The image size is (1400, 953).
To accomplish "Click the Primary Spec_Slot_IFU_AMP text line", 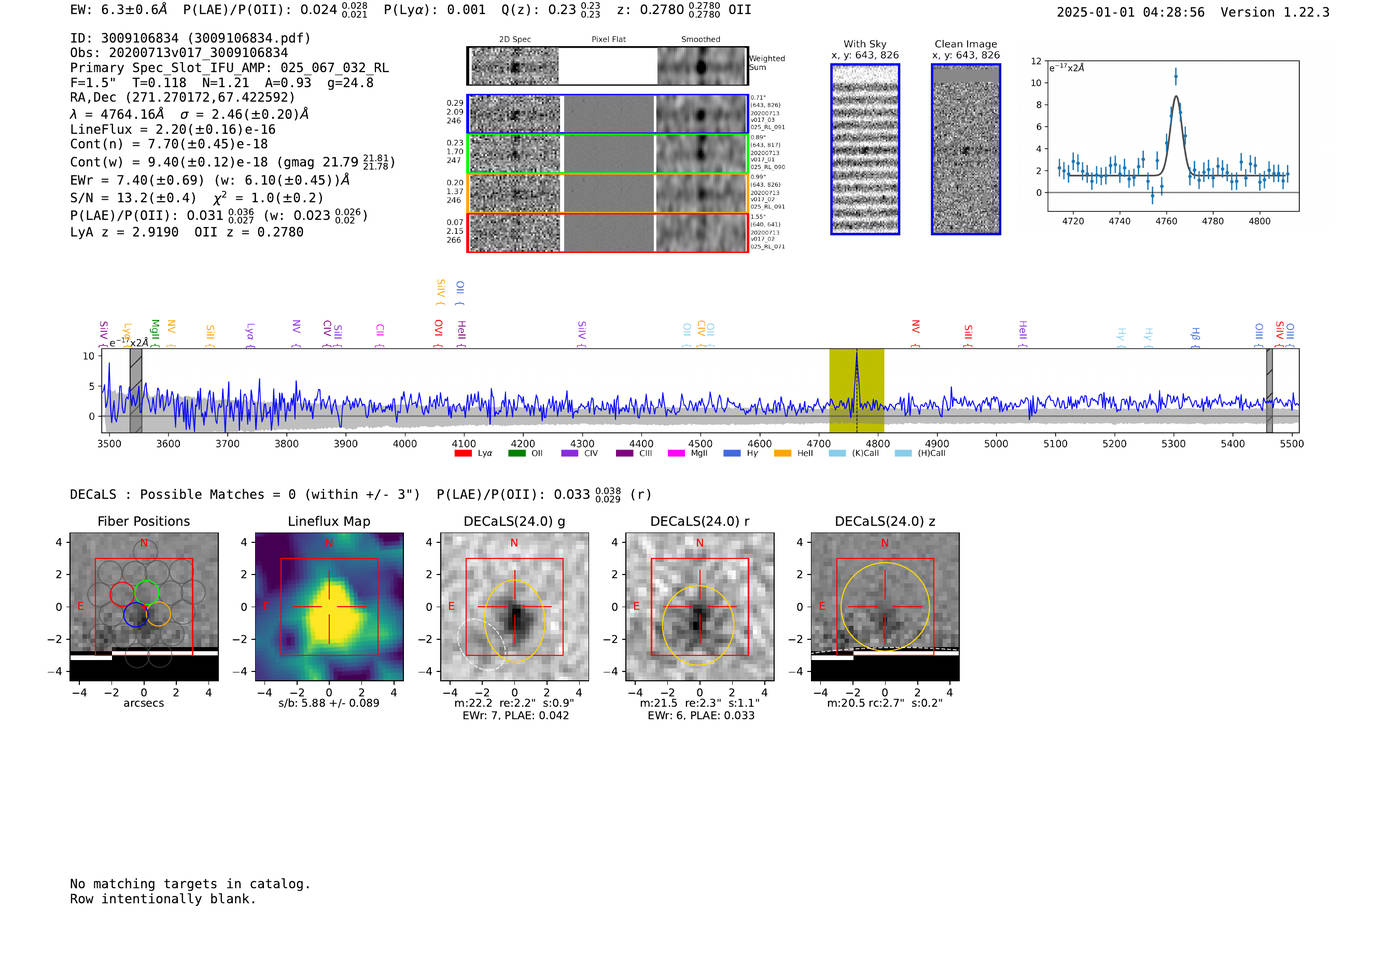I will coord(230,68).
